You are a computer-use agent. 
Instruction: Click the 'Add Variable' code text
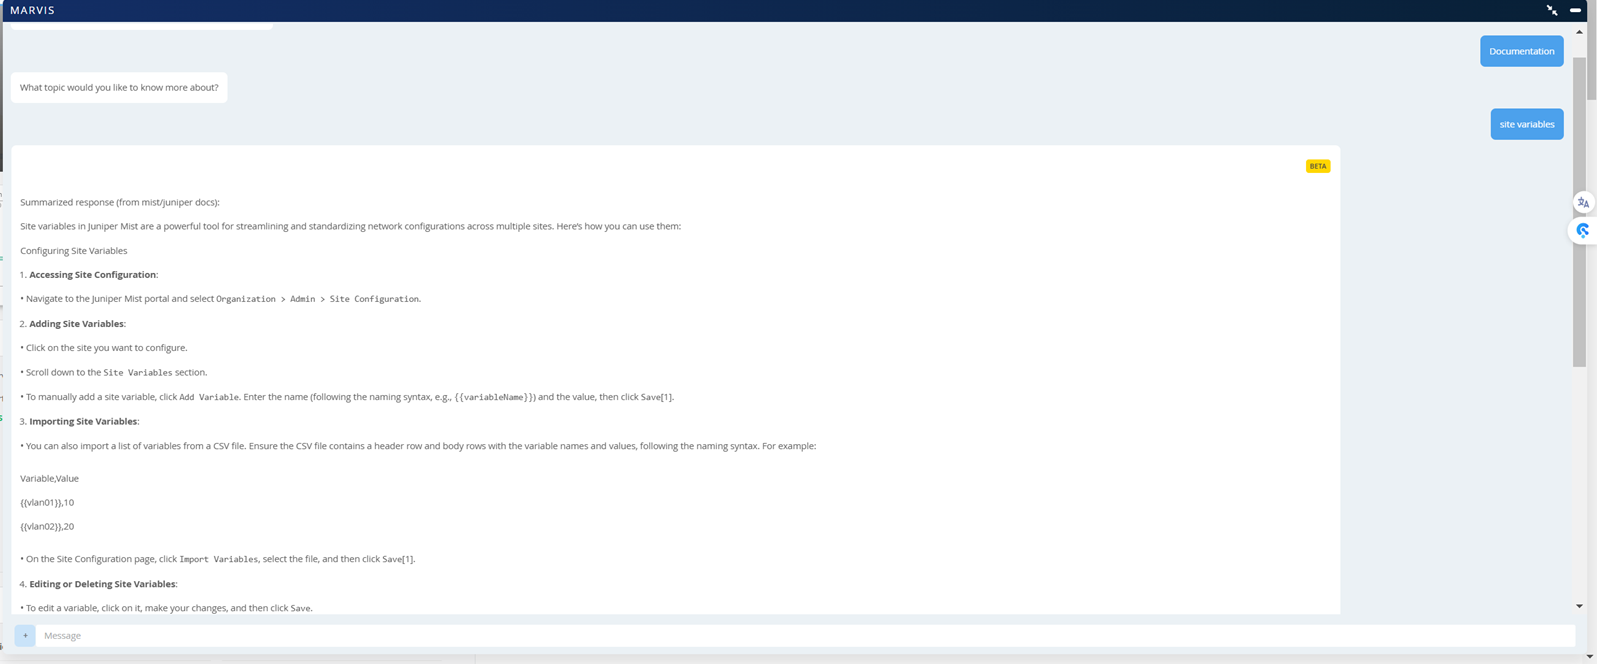pos(209,397)
